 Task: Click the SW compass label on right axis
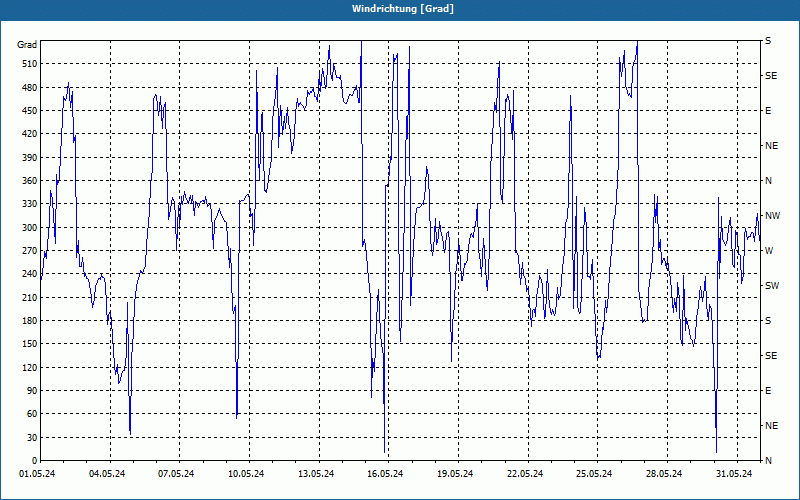[x=772, y=286]
